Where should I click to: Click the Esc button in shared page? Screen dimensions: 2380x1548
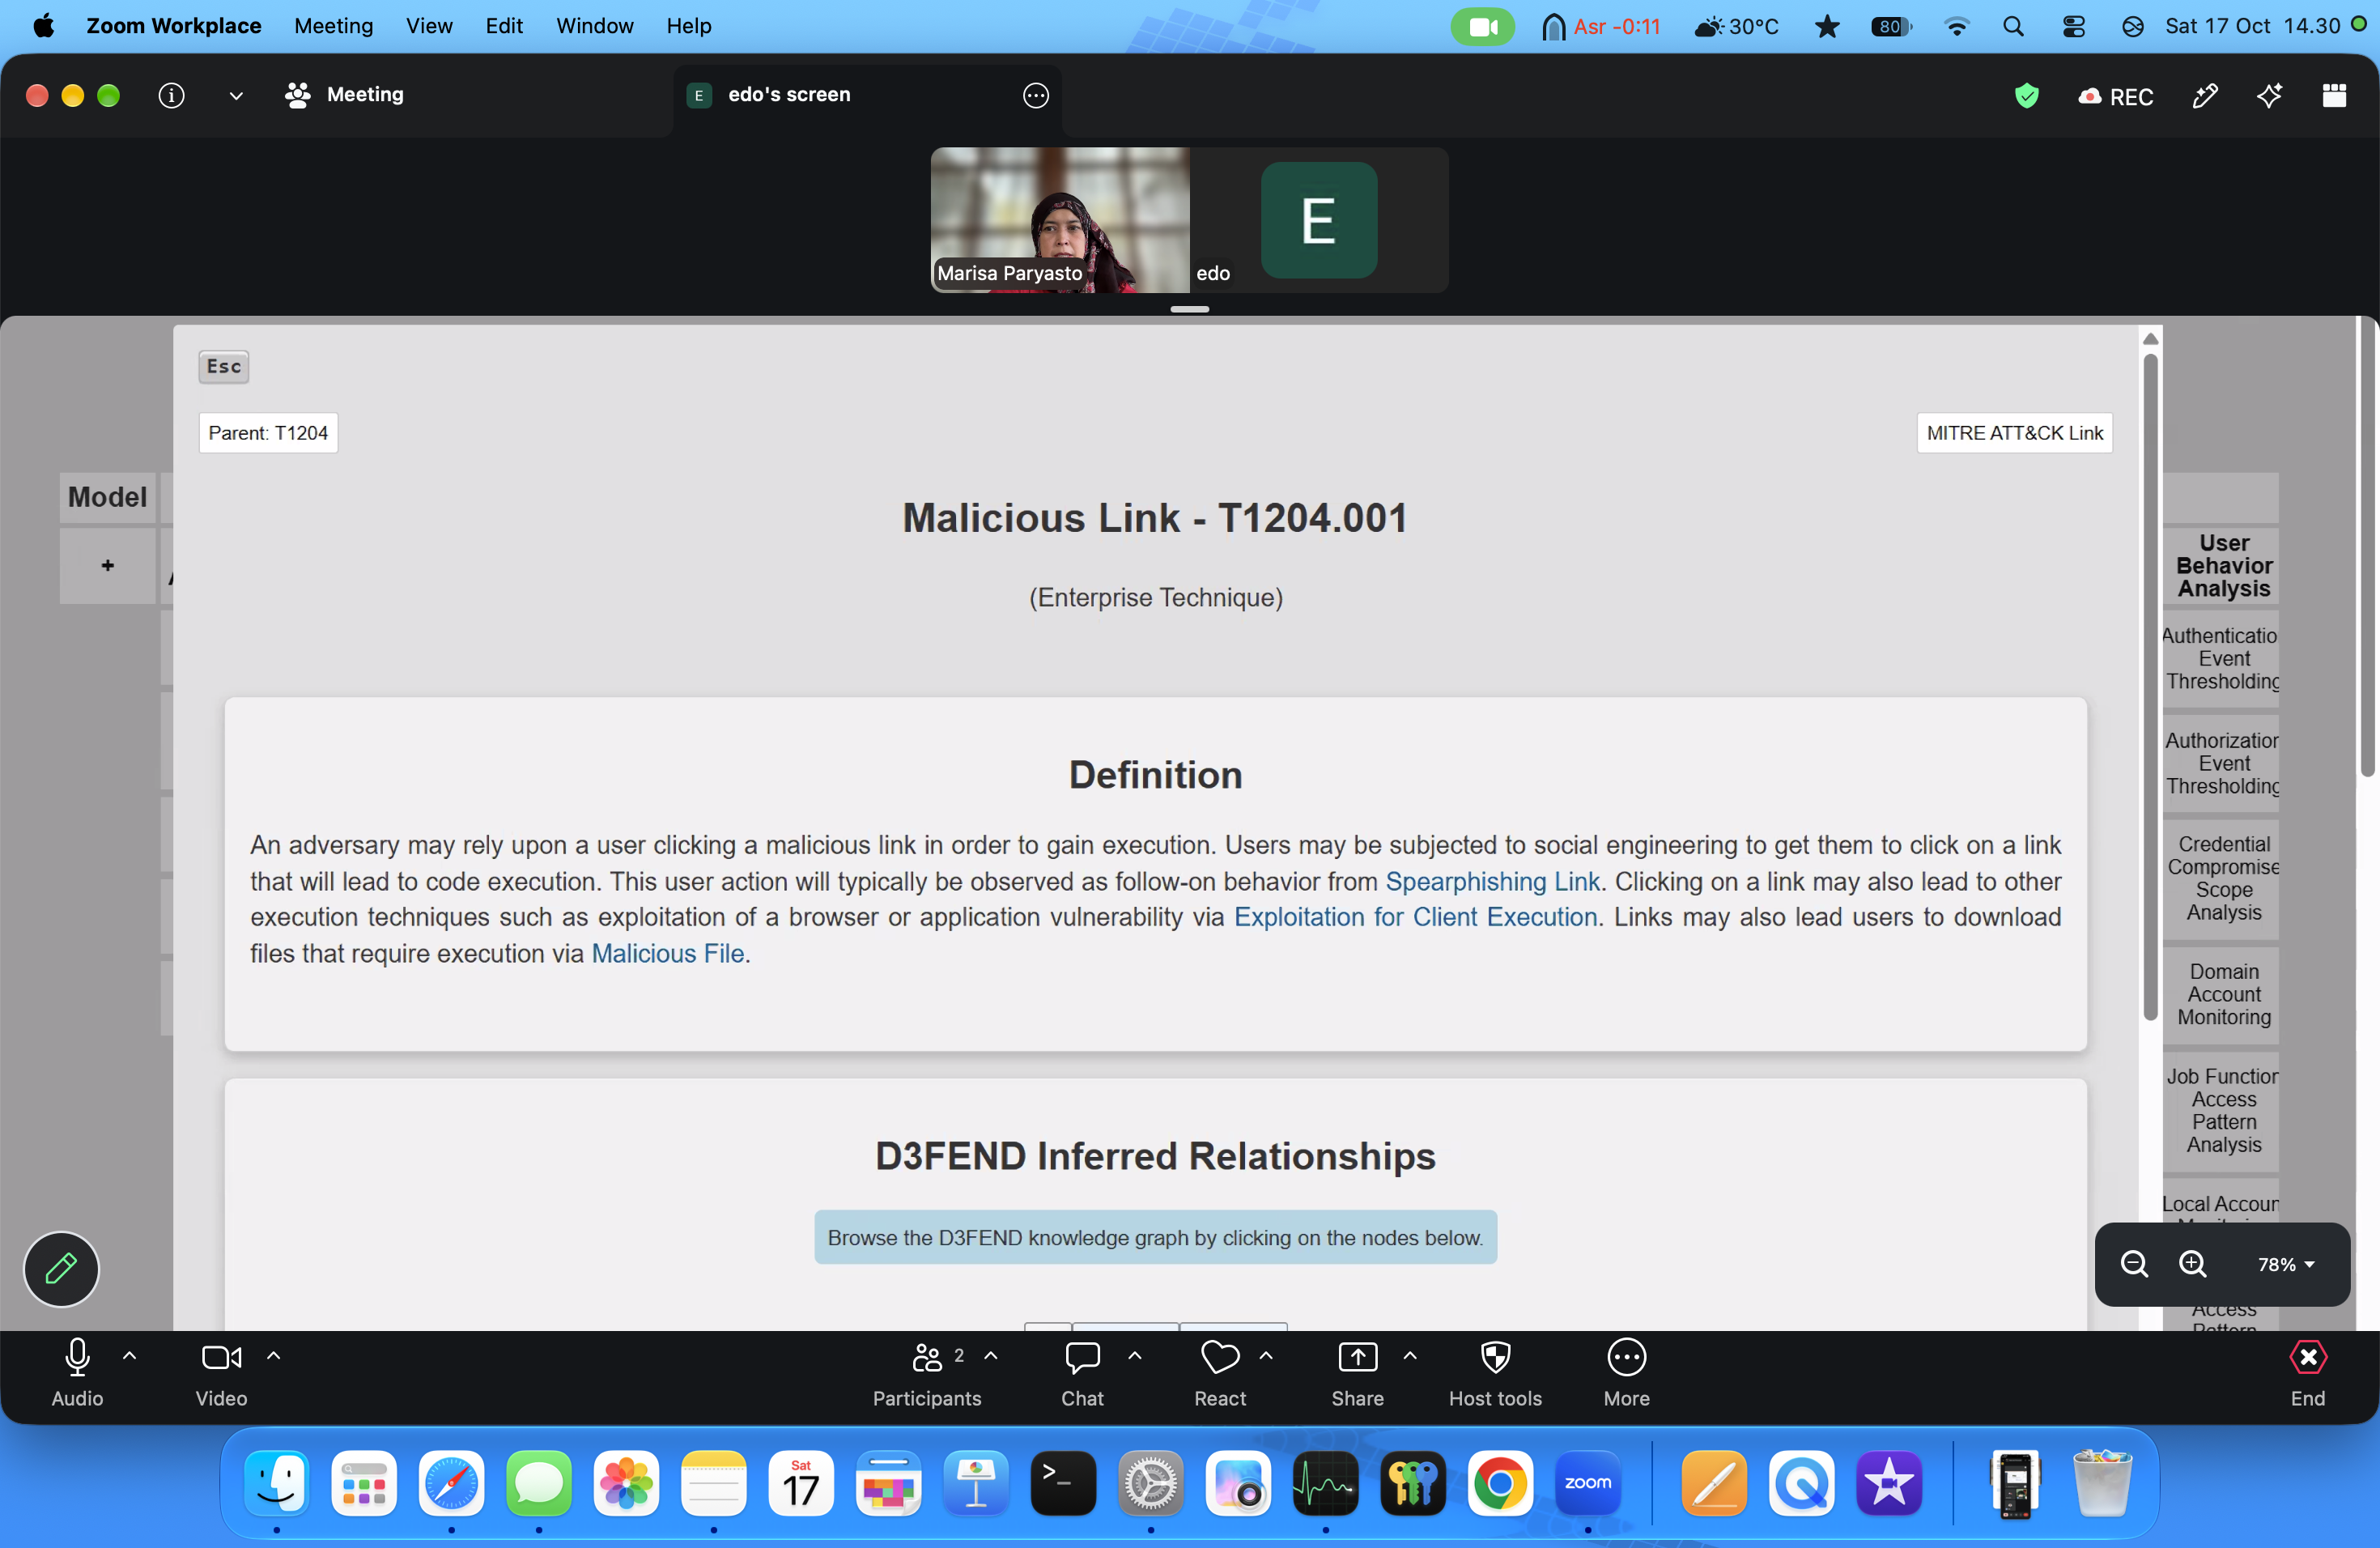(x=224, y=367)
